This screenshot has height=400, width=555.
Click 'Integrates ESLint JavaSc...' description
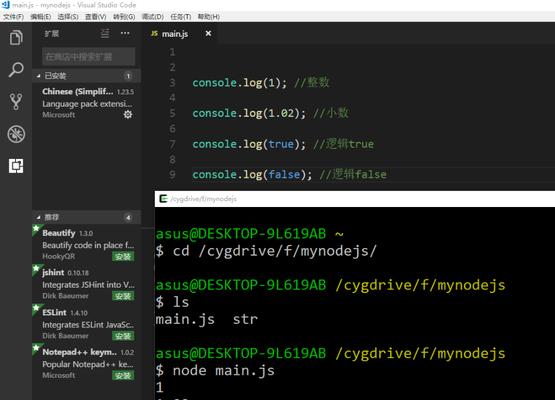tap(88, 325)
